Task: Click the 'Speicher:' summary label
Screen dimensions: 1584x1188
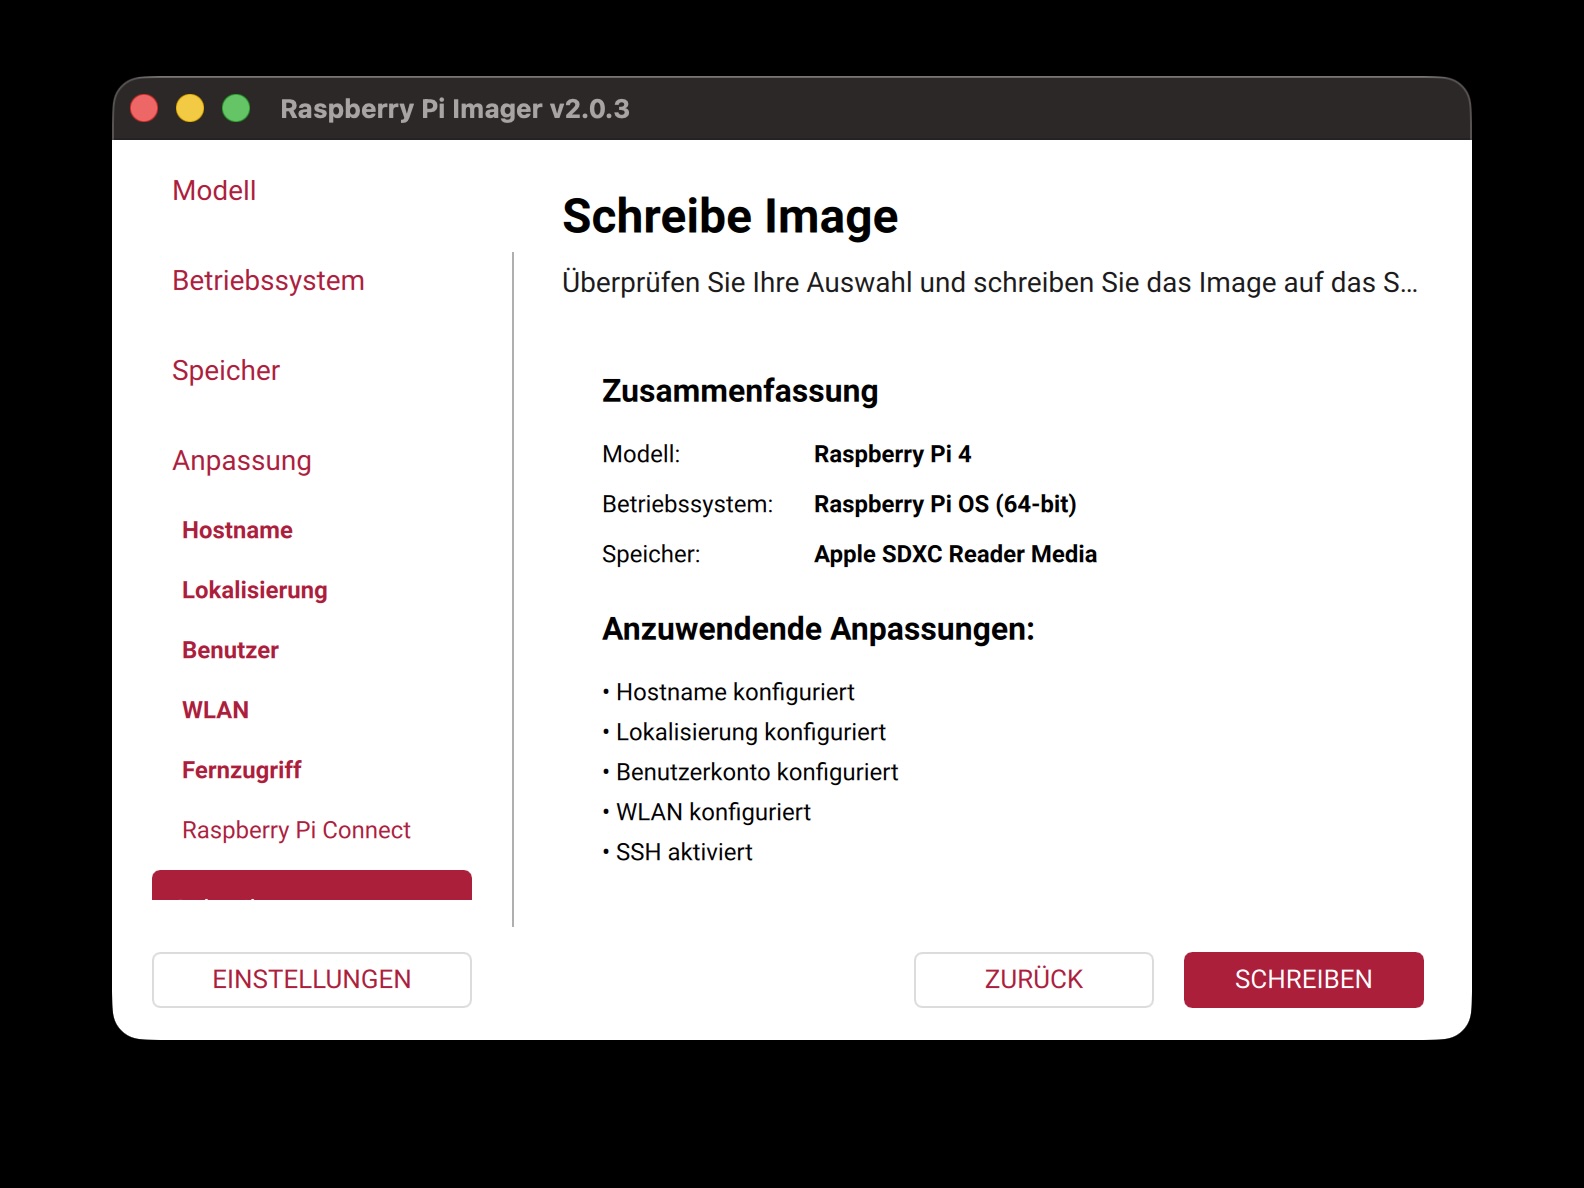Action: coord(651,554)
